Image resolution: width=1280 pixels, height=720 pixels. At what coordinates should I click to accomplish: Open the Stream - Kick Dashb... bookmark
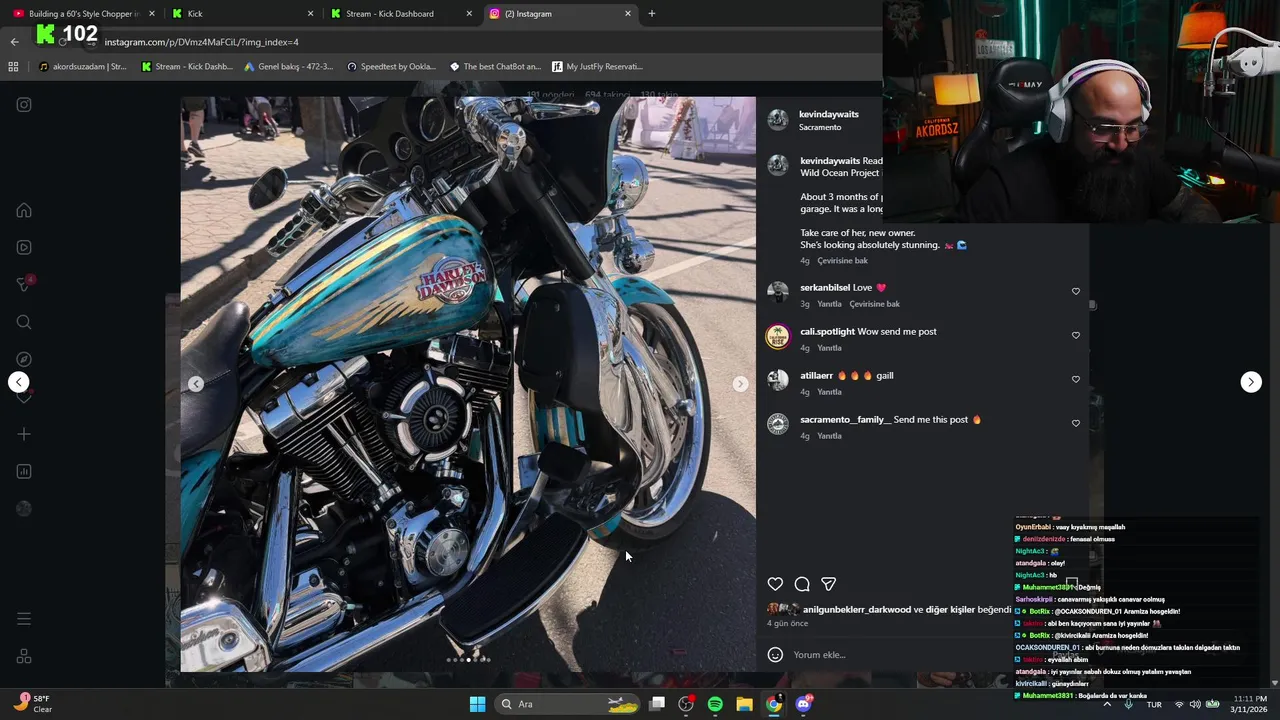tap(187, 67)
